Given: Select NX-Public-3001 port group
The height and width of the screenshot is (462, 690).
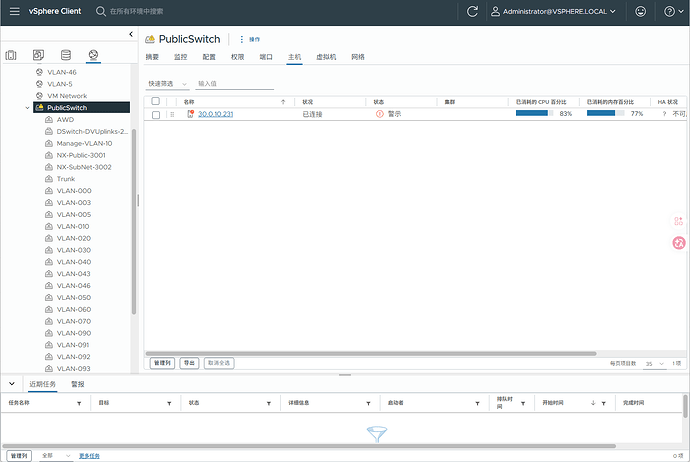Looking at the screenshot, I should click(81, 155).
